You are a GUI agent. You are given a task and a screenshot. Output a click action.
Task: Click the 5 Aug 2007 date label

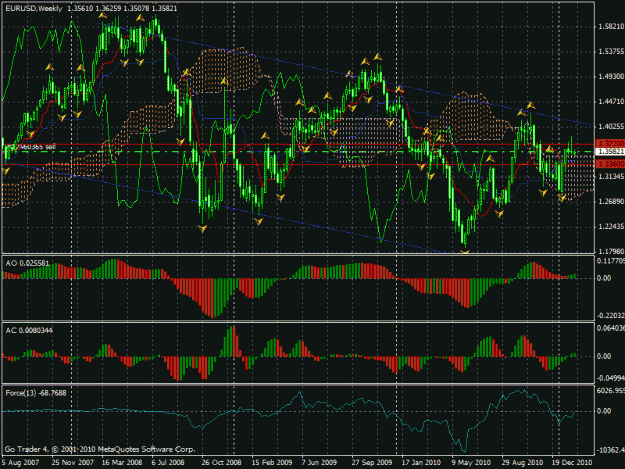point(20,463)
